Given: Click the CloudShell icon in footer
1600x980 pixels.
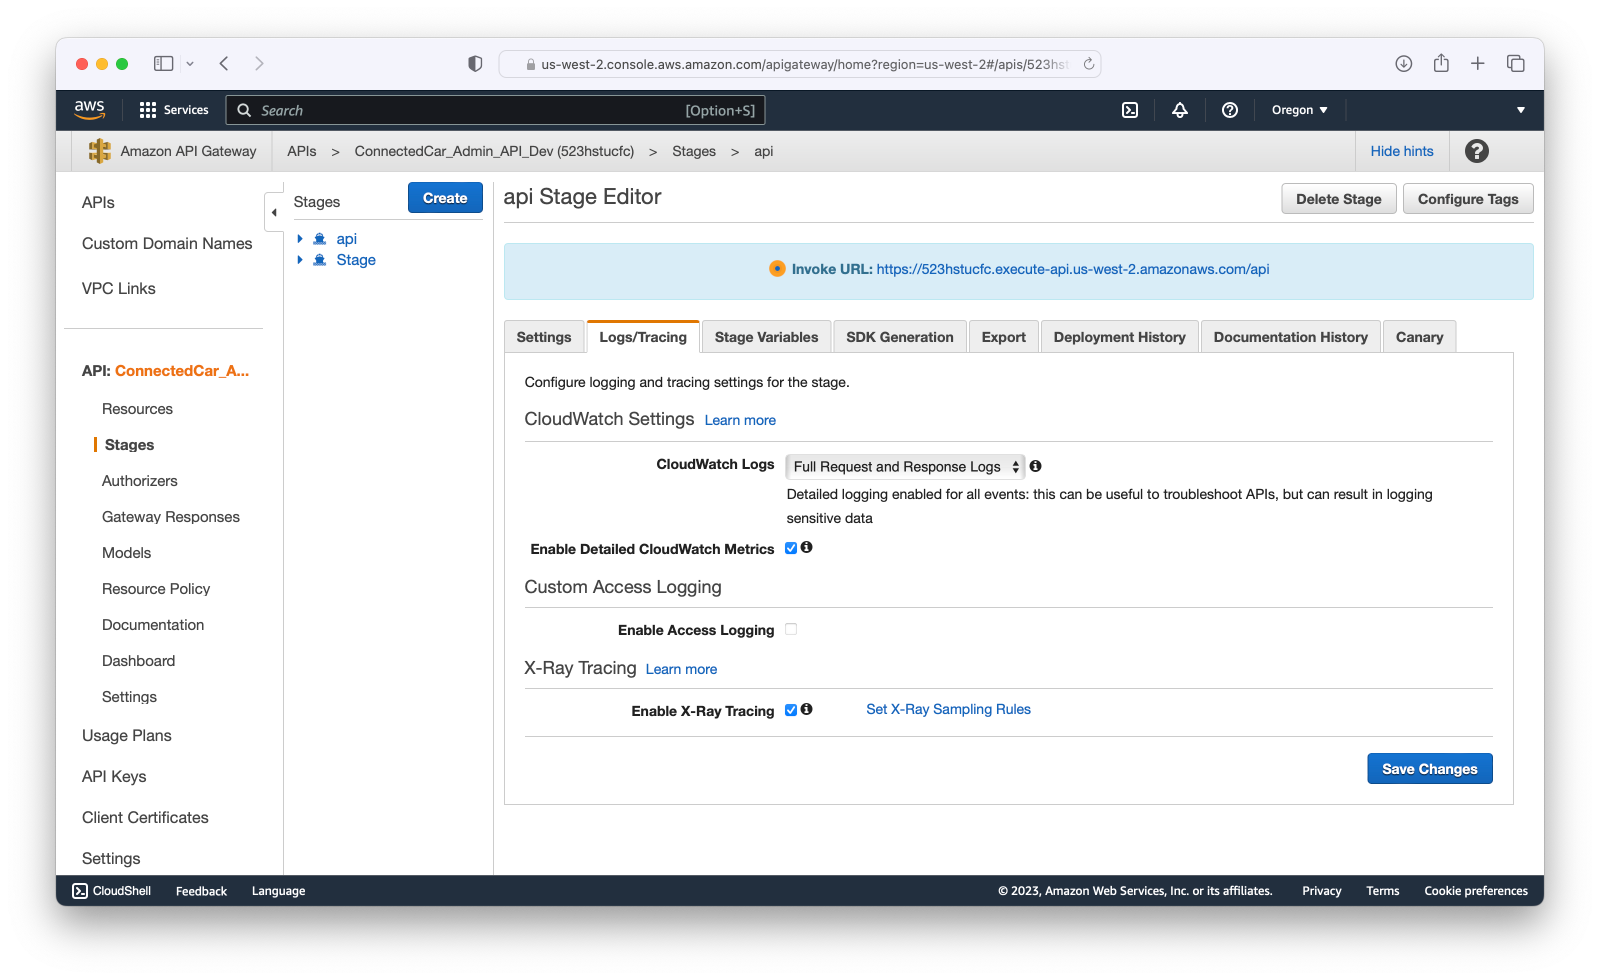Looking at the screenshot, I should pyautogui.click(x=80, y=891).
